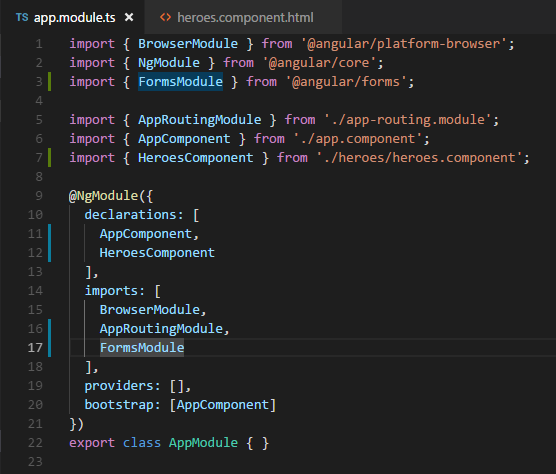Click the @NgModule decorator on line 9
The image size is (556, 474).
103,196
